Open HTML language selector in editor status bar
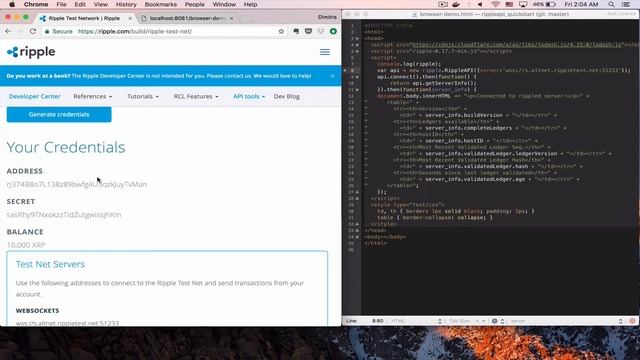This screenshot has height=360, width=640. (x=416, y=321)
